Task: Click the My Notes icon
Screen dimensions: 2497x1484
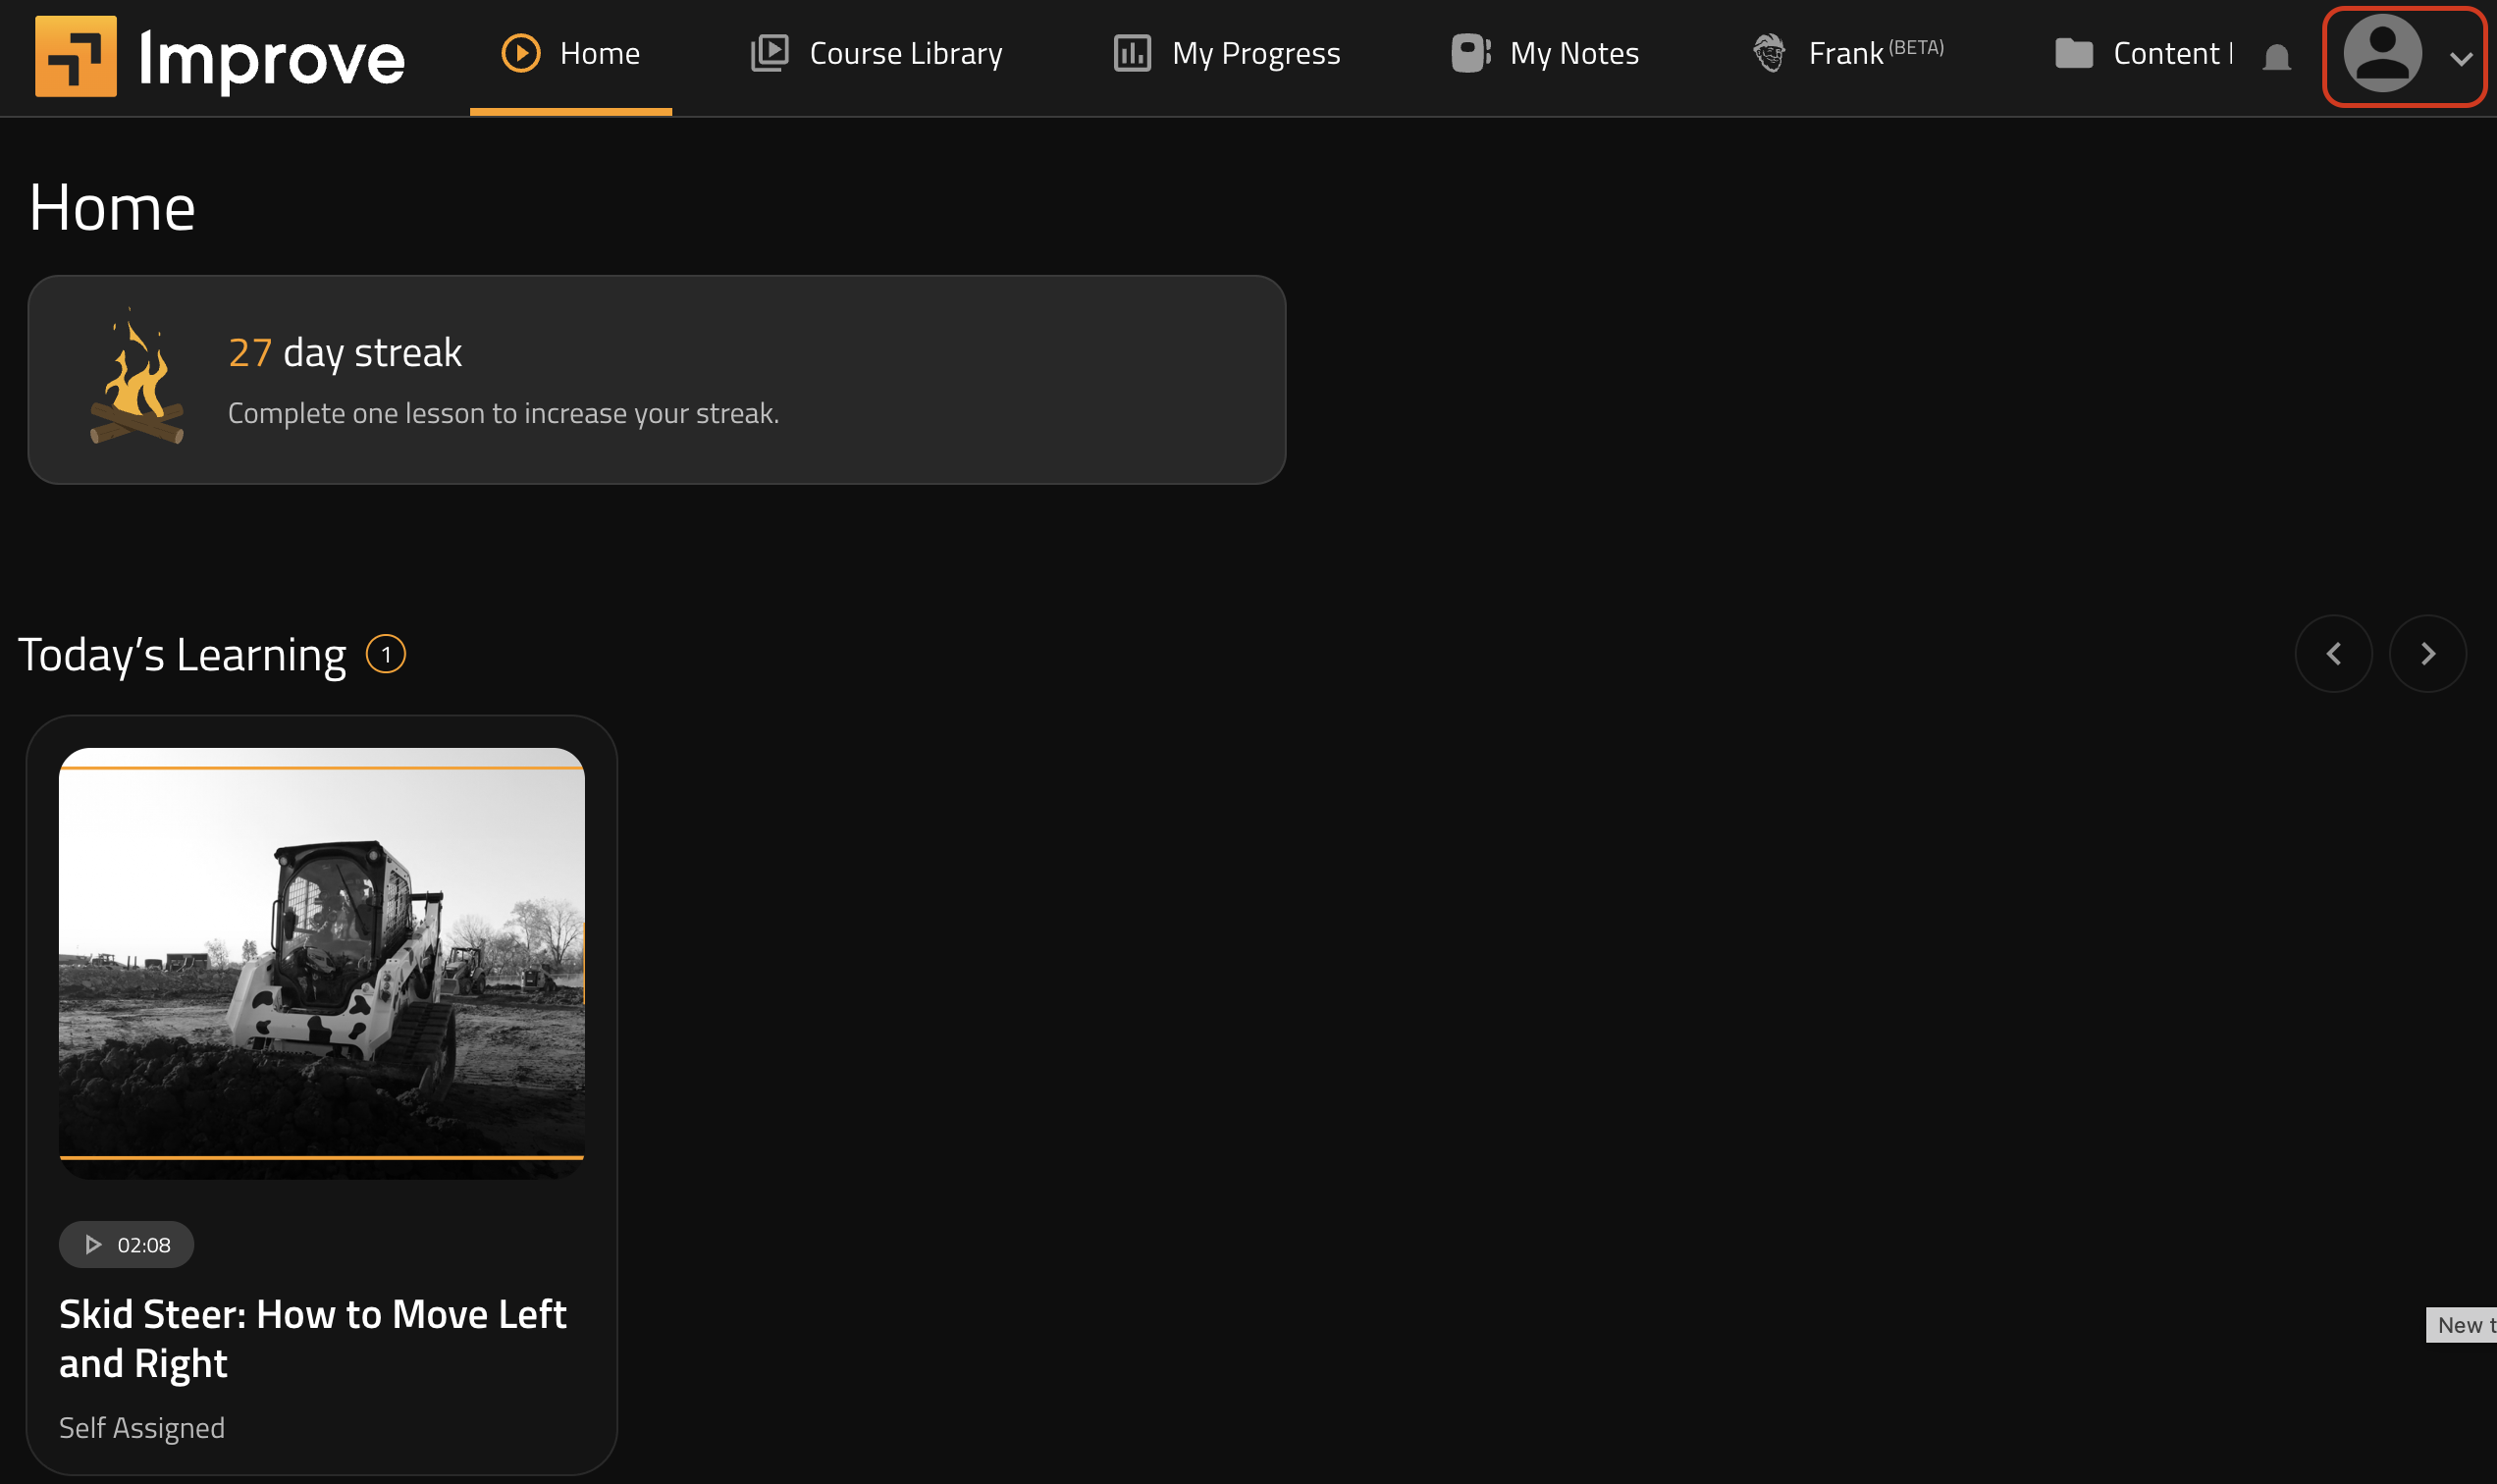Action: [1470, 53]
